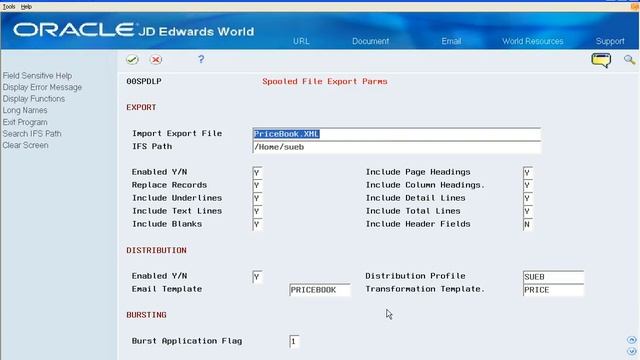The width and height of the screenshot is (640, 360).
Task: Click Include Page Headings field
Action: pos(527,173)
